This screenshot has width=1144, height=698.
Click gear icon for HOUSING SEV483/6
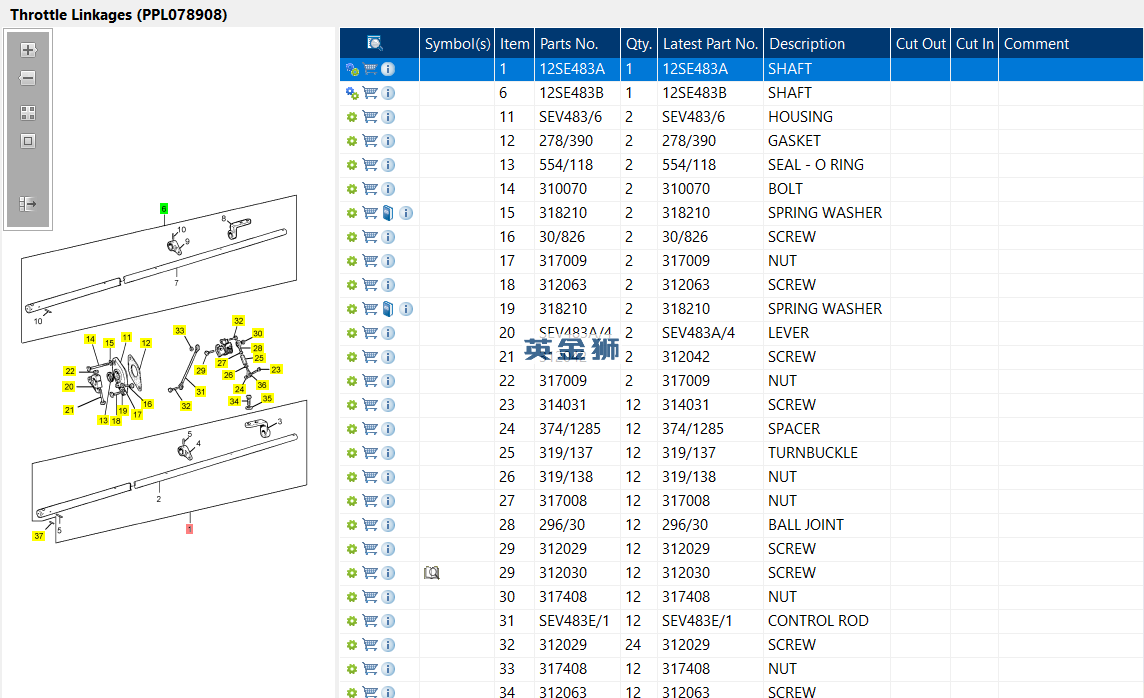(x=352, y=117)
